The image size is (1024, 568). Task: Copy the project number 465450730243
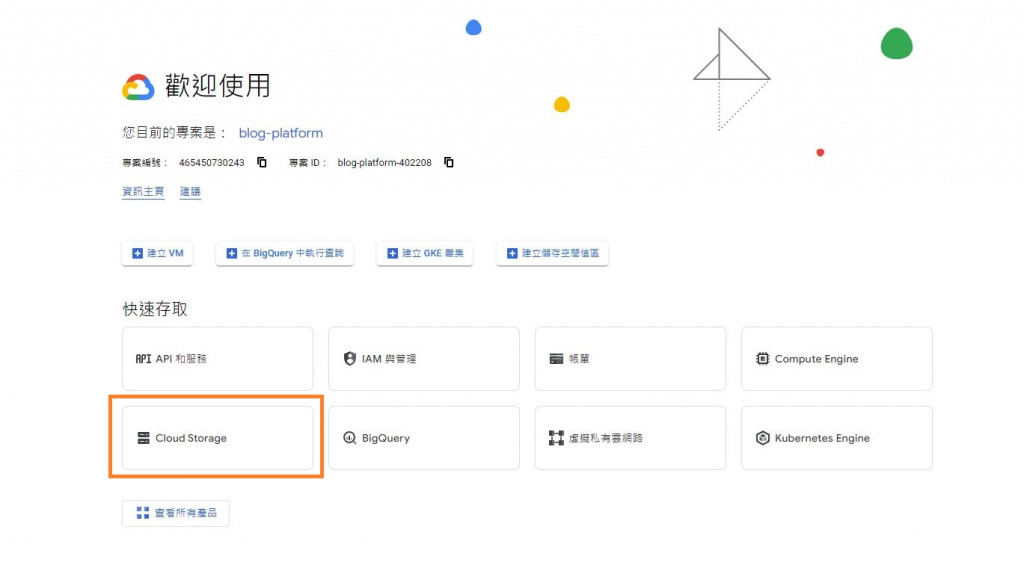262,162
